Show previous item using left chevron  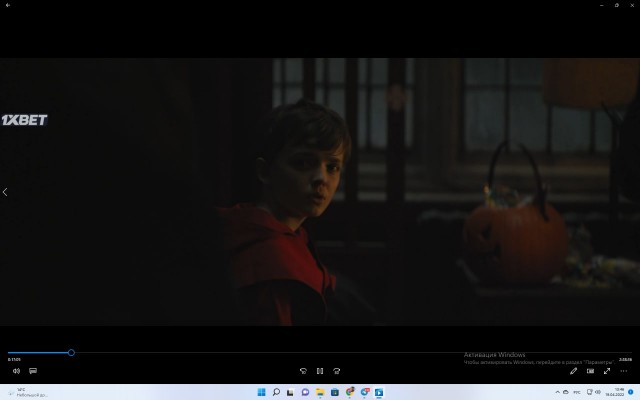click(x=5, y=192)
